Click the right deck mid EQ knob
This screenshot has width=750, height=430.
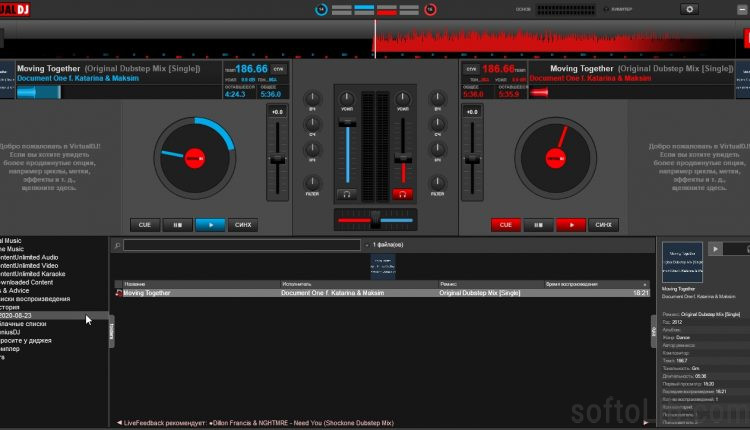coord(437,124)
